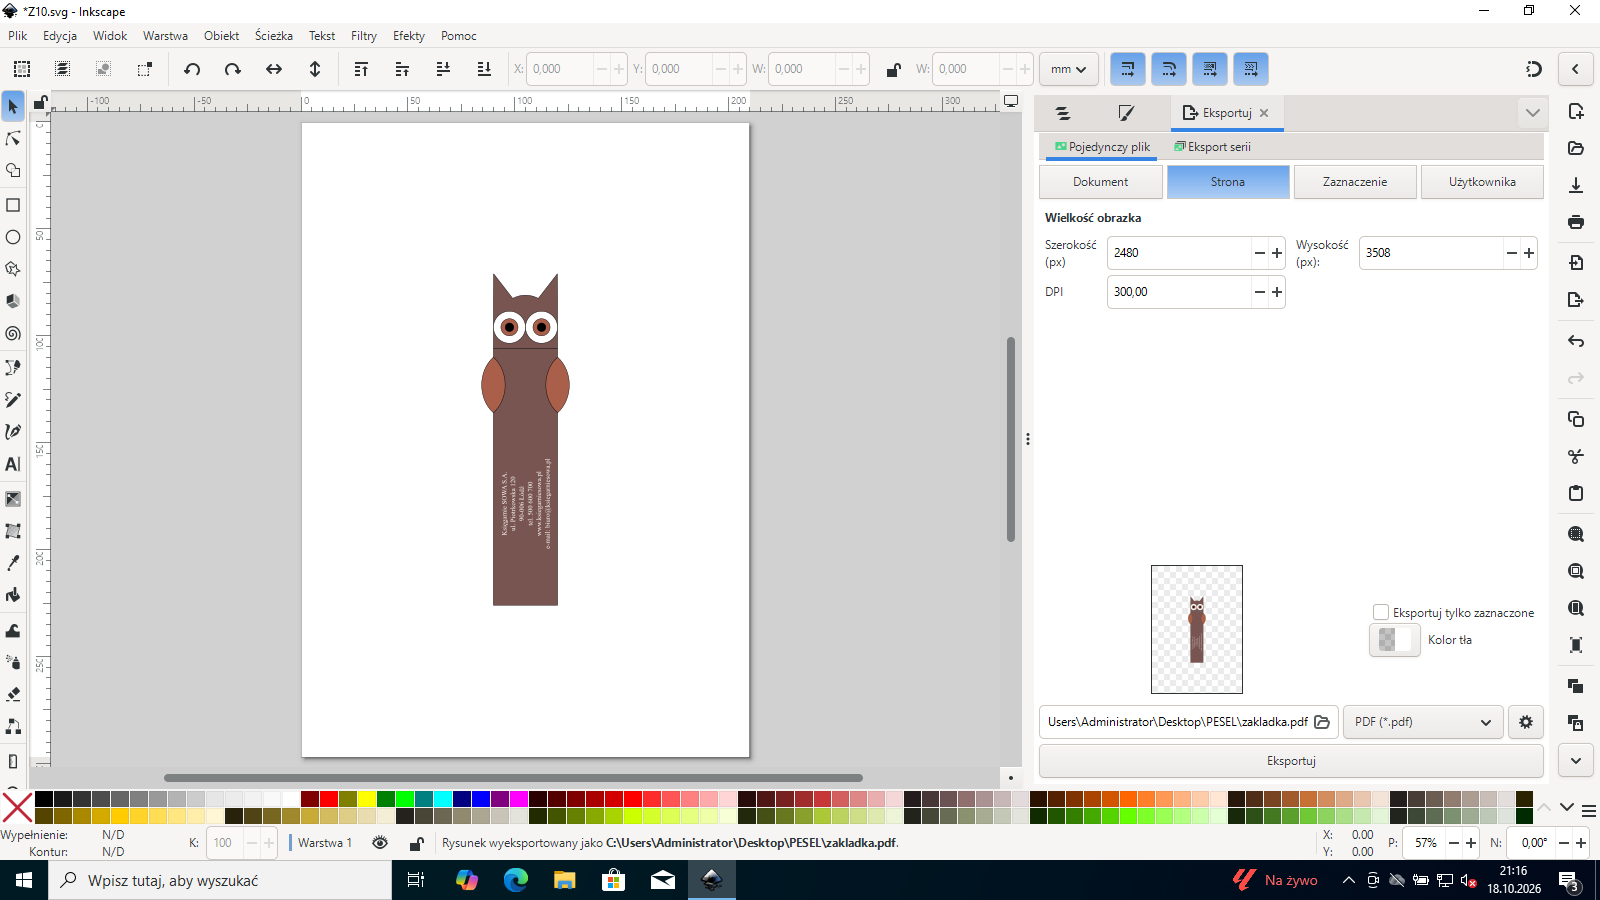1600x900 pixels.
Task: Expand the docked panels chevron menu
Action: (1533, 113)
